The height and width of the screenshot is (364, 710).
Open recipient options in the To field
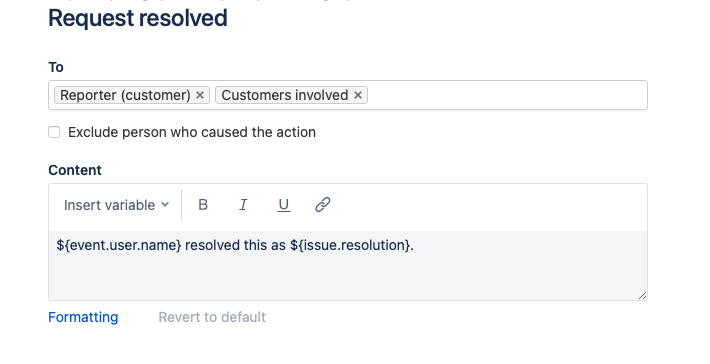tap(507, 95)
